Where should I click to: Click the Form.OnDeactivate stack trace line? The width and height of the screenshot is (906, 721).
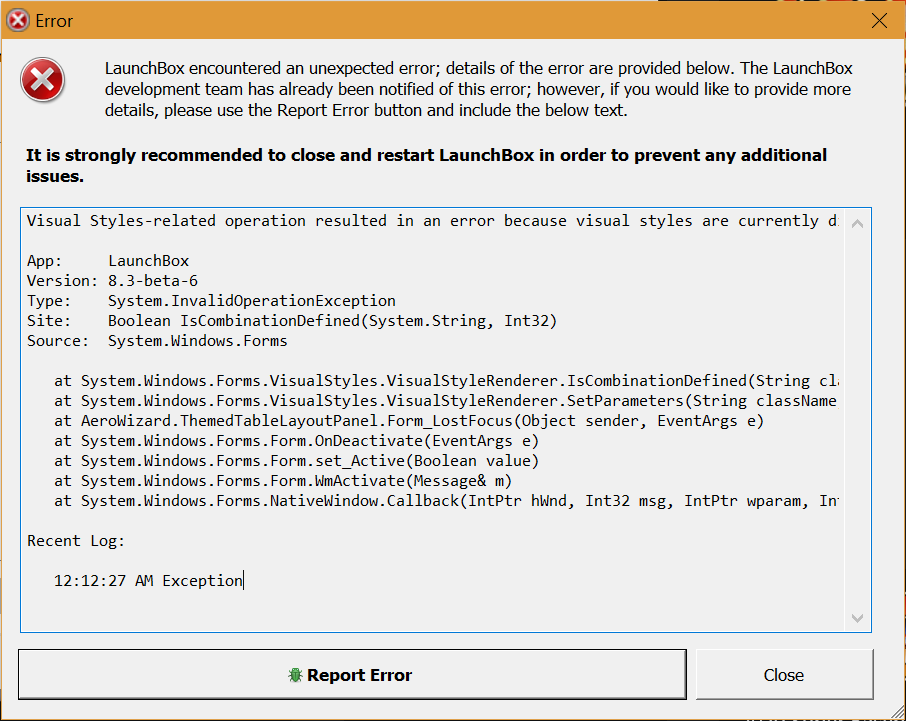pyautogui.click(x=296, y=441)
